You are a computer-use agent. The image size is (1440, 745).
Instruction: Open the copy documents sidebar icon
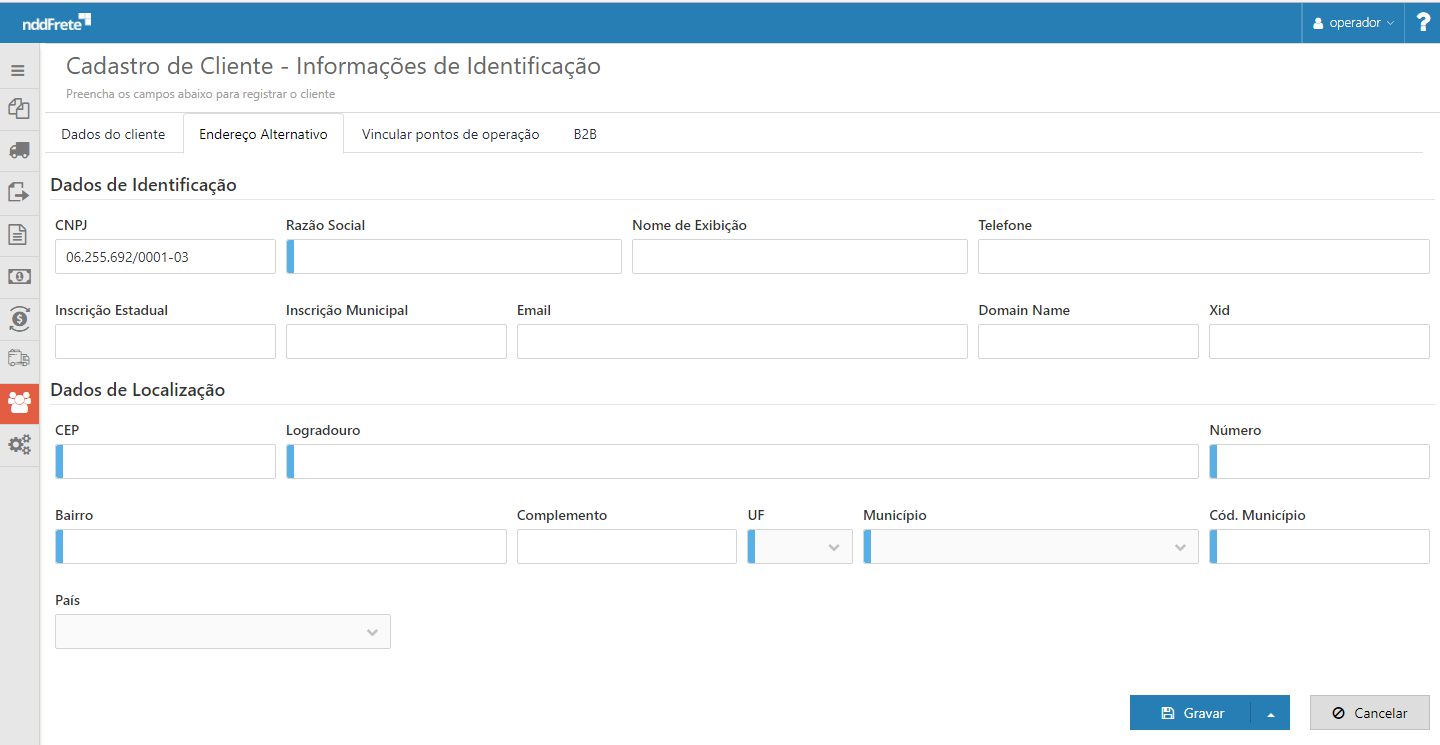tap(18, 108)
